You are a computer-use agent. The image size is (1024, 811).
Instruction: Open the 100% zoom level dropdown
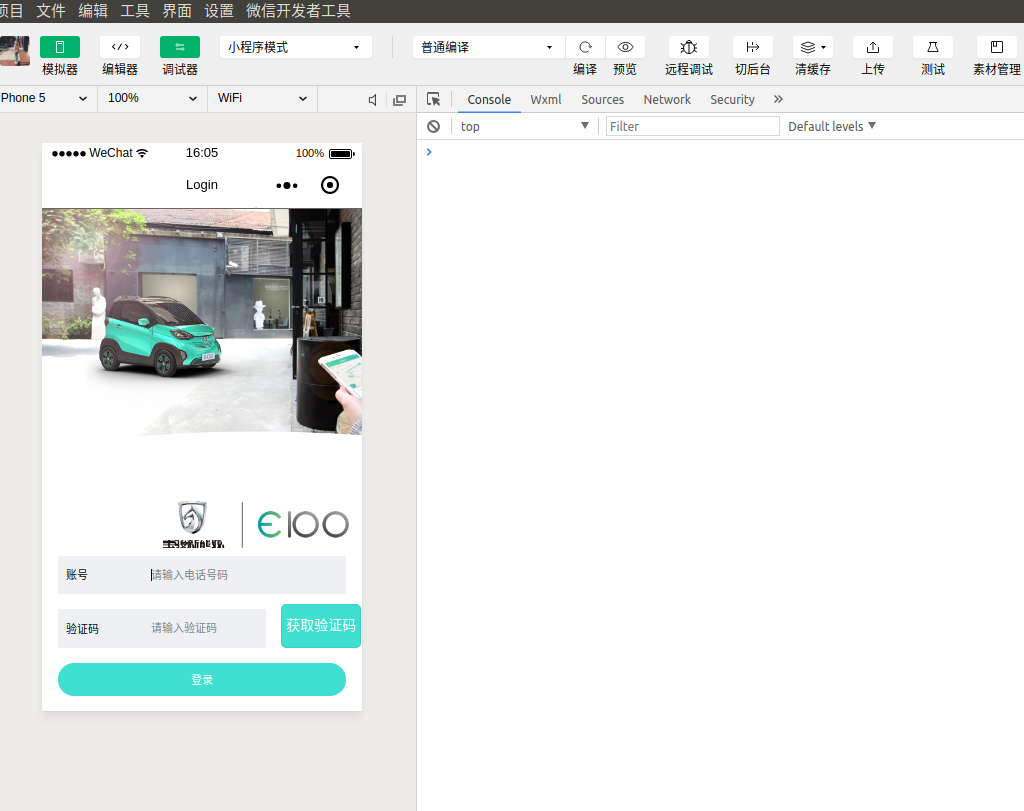pyautogui.click(x=152, y=98)
